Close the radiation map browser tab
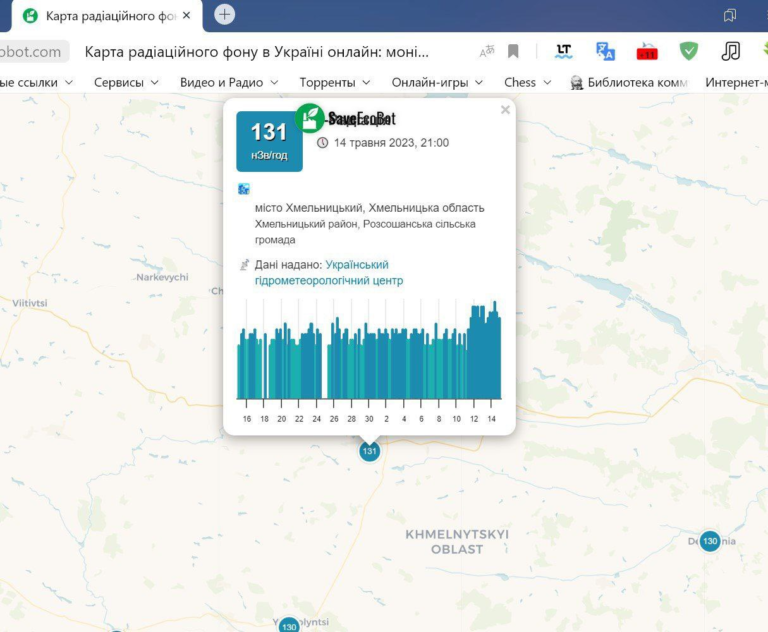 [x=186, y=15]
